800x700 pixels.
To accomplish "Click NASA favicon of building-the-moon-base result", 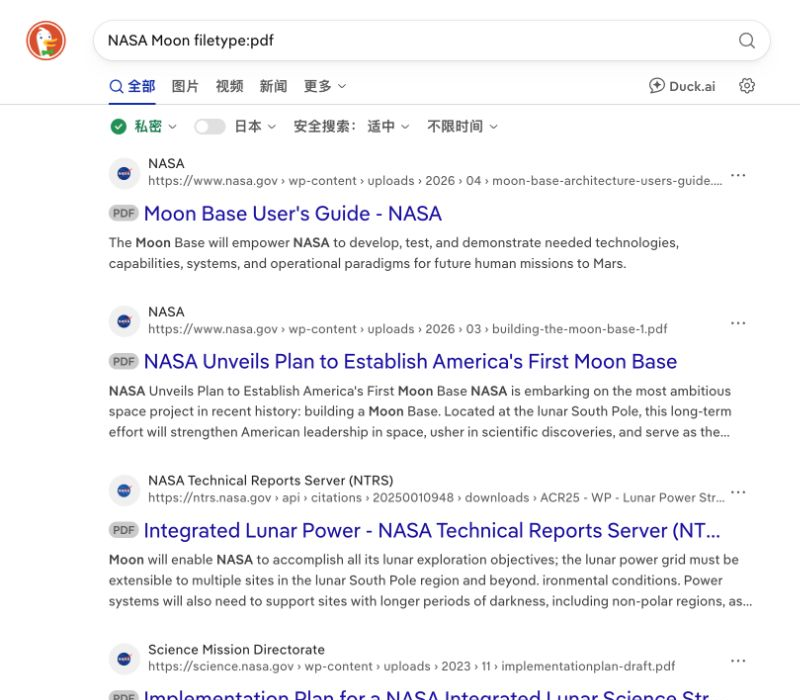I will click(x=124, y=321).
